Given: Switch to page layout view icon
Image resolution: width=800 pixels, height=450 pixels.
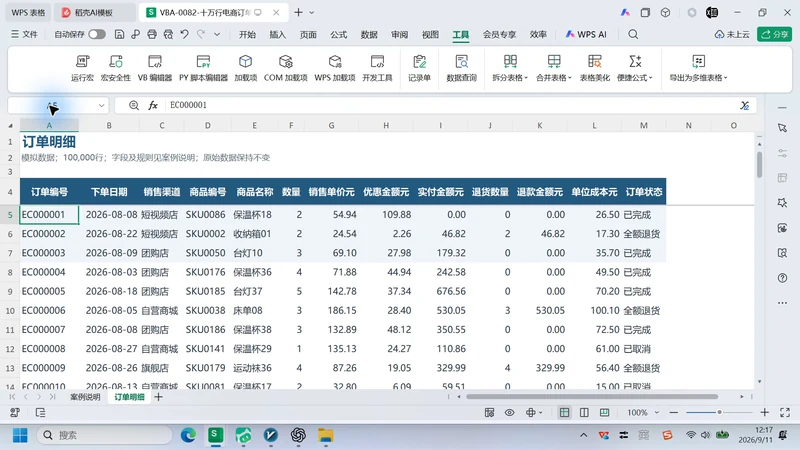Looking at the screenshot, I should 584,412.
